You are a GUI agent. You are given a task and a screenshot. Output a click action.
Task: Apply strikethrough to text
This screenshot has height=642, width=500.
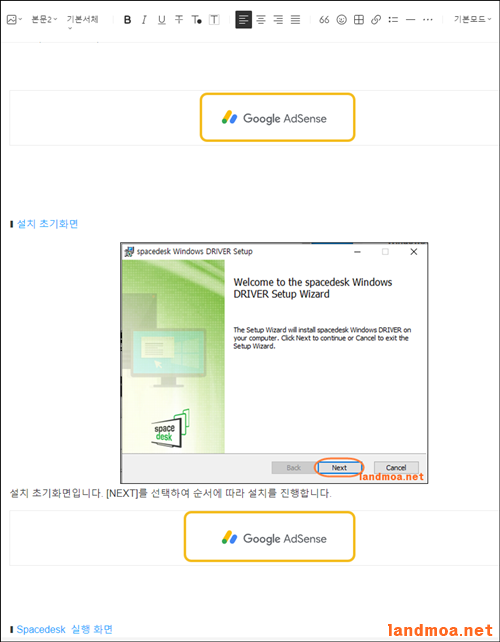pyautogui.click(x=179, y=20)
